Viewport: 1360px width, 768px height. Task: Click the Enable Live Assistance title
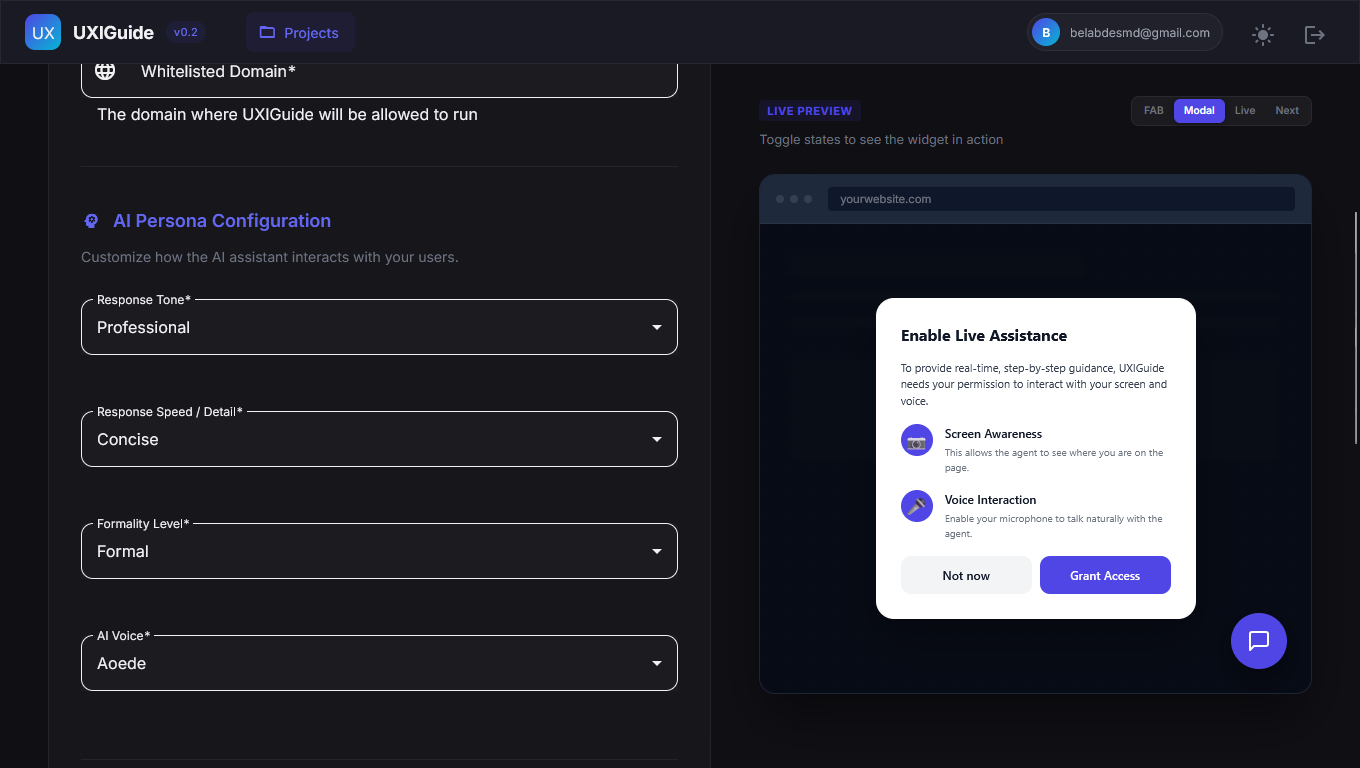[x=984, y=336]
